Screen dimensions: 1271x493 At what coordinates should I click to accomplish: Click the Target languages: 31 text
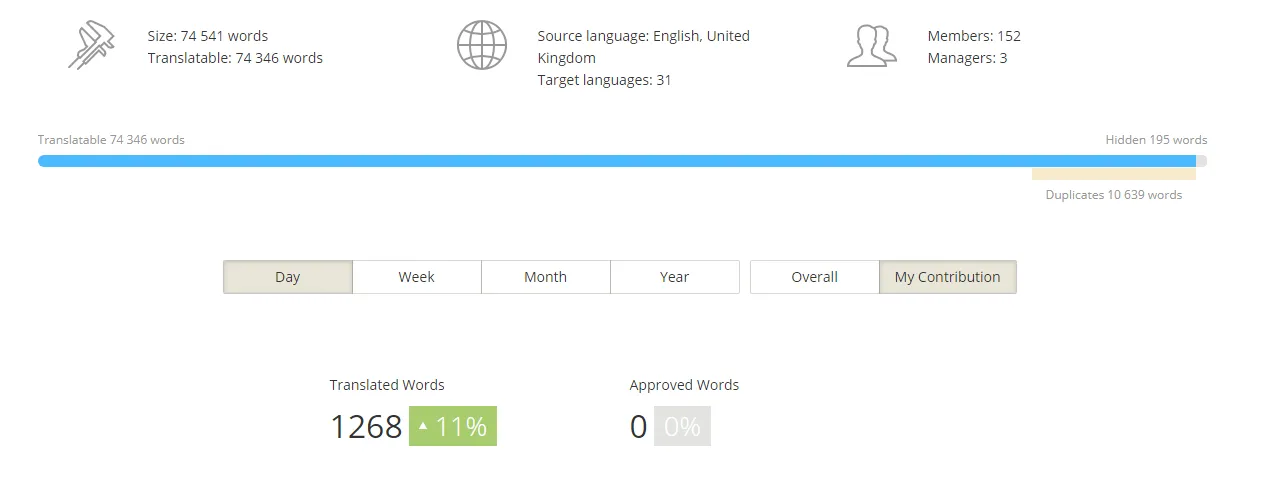coord(604,80)
